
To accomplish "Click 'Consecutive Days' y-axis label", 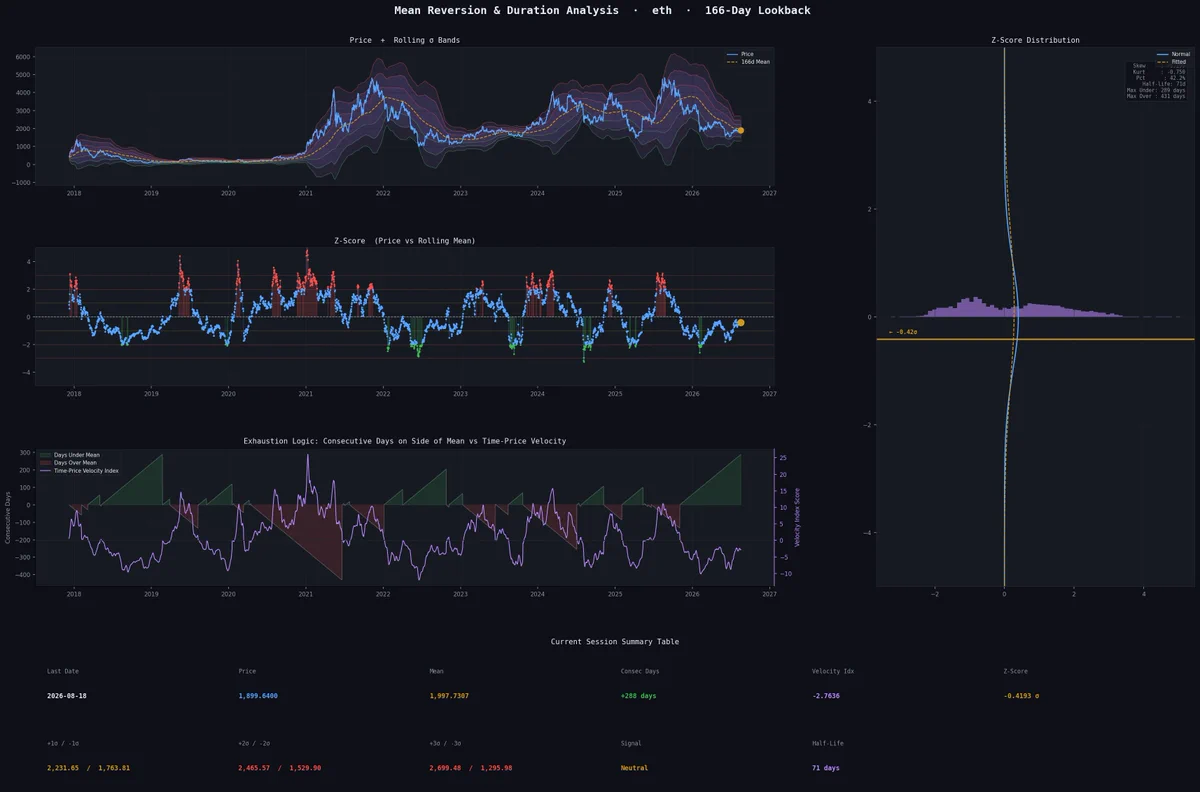I will [x=8, y=517].
